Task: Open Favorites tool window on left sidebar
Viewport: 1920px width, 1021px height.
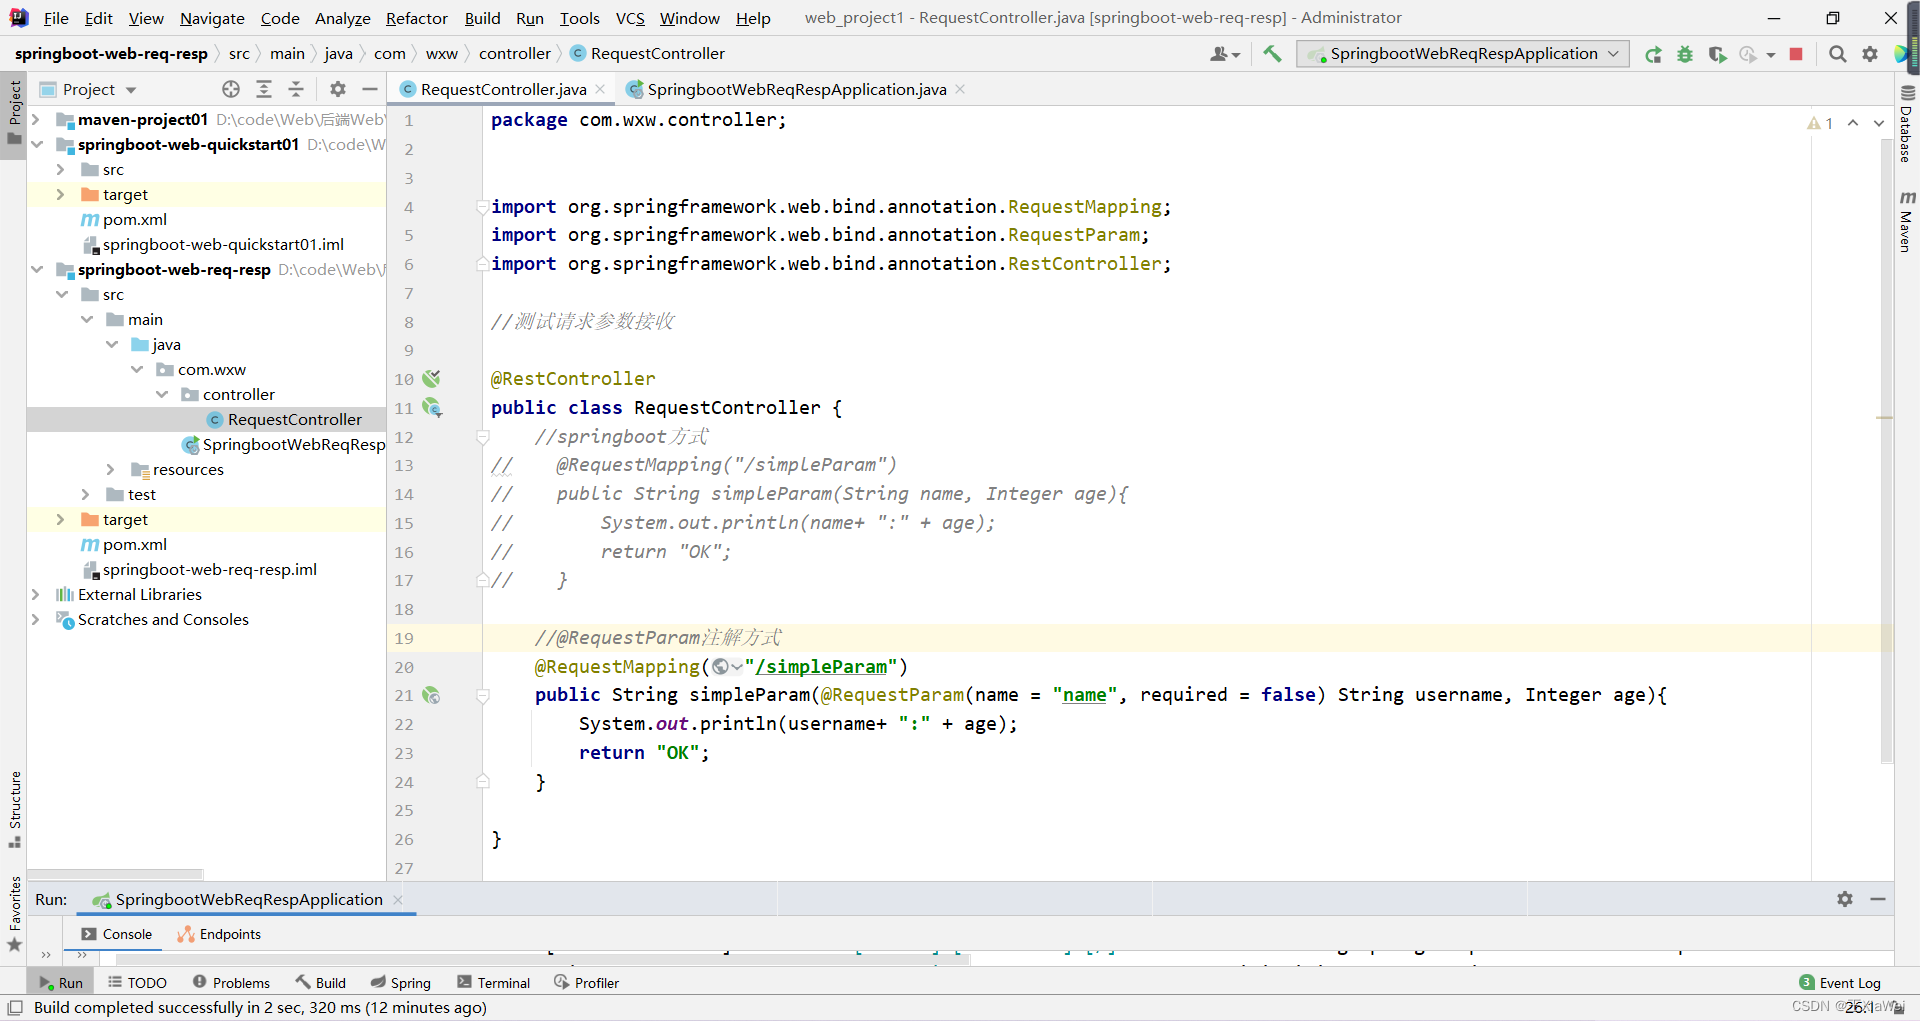Action: pos(14,914)
